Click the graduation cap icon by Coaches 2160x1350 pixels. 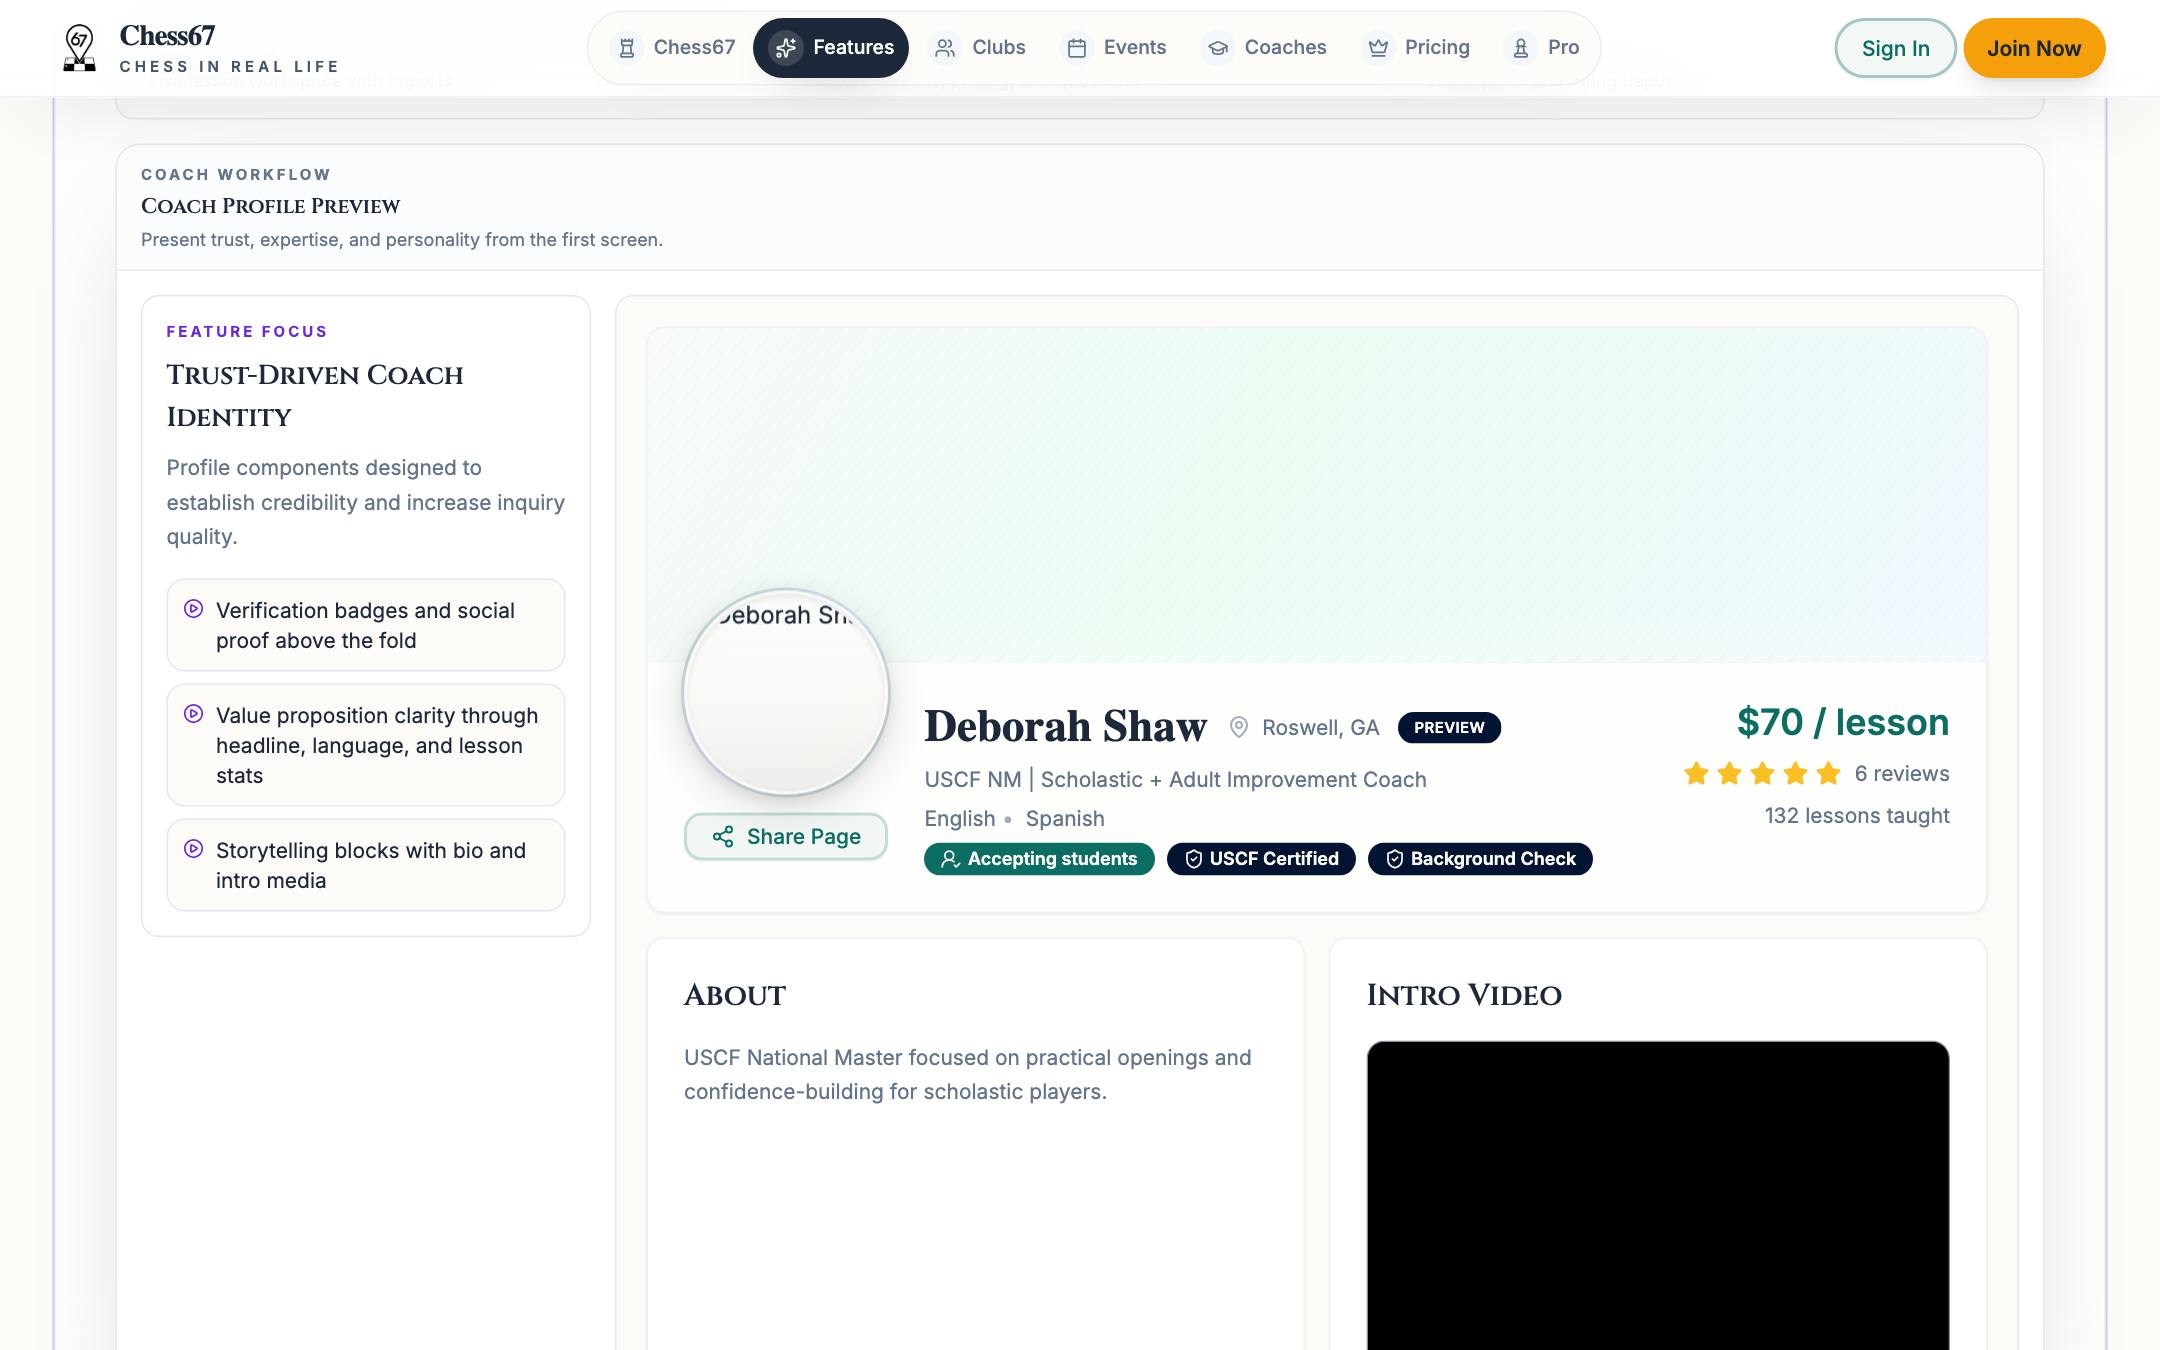pos(1217,48)
